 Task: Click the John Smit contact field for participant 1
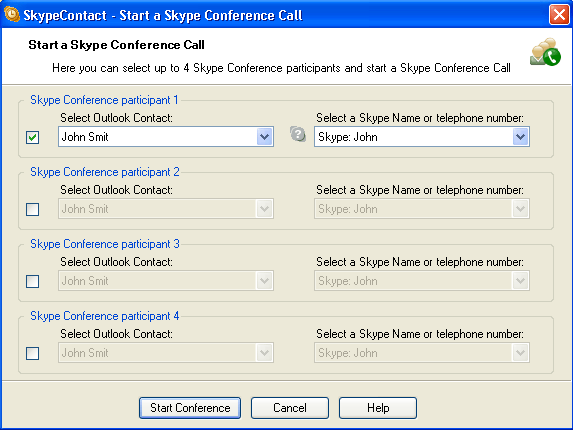[x=166, y=137]
